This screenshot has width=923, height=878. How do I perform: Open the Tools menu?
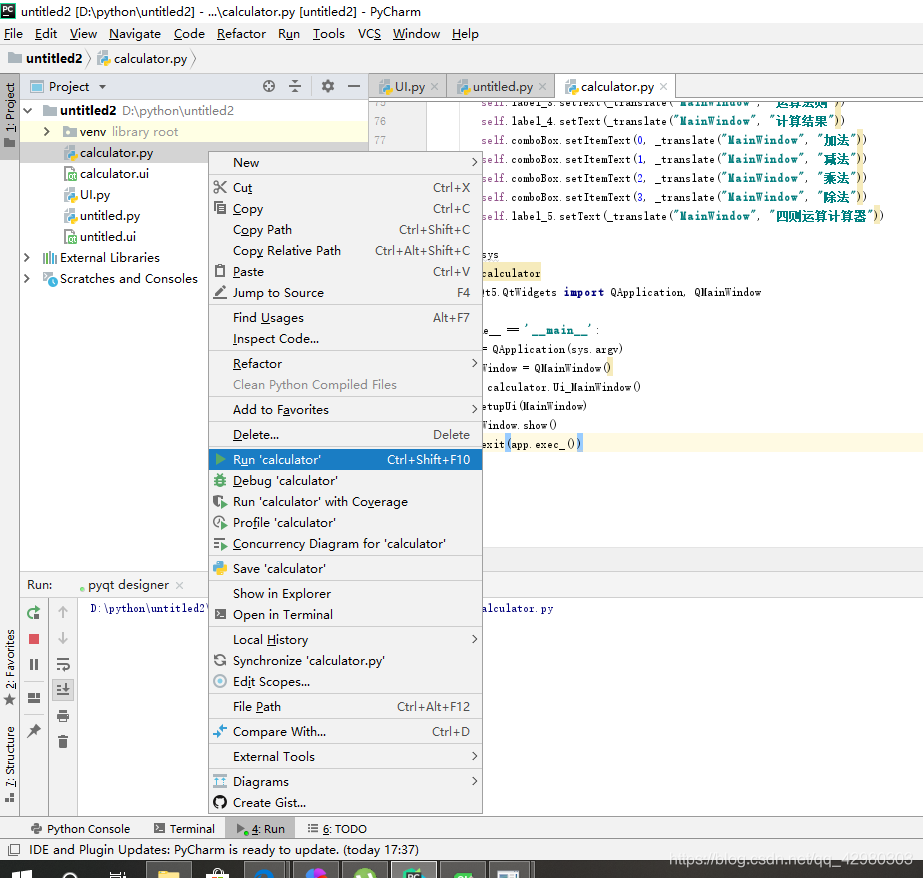coord(328,34)
